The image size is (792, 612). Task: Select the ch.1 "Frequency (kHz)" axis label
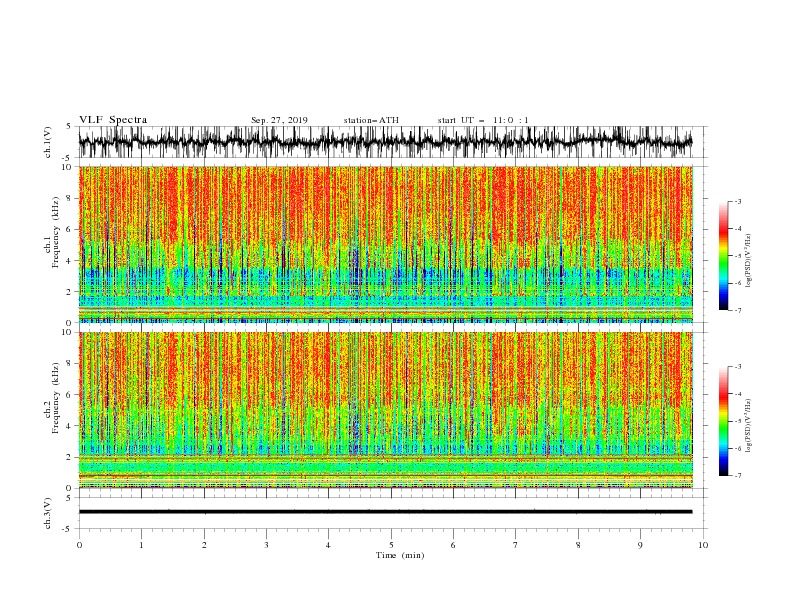point(55,233)
